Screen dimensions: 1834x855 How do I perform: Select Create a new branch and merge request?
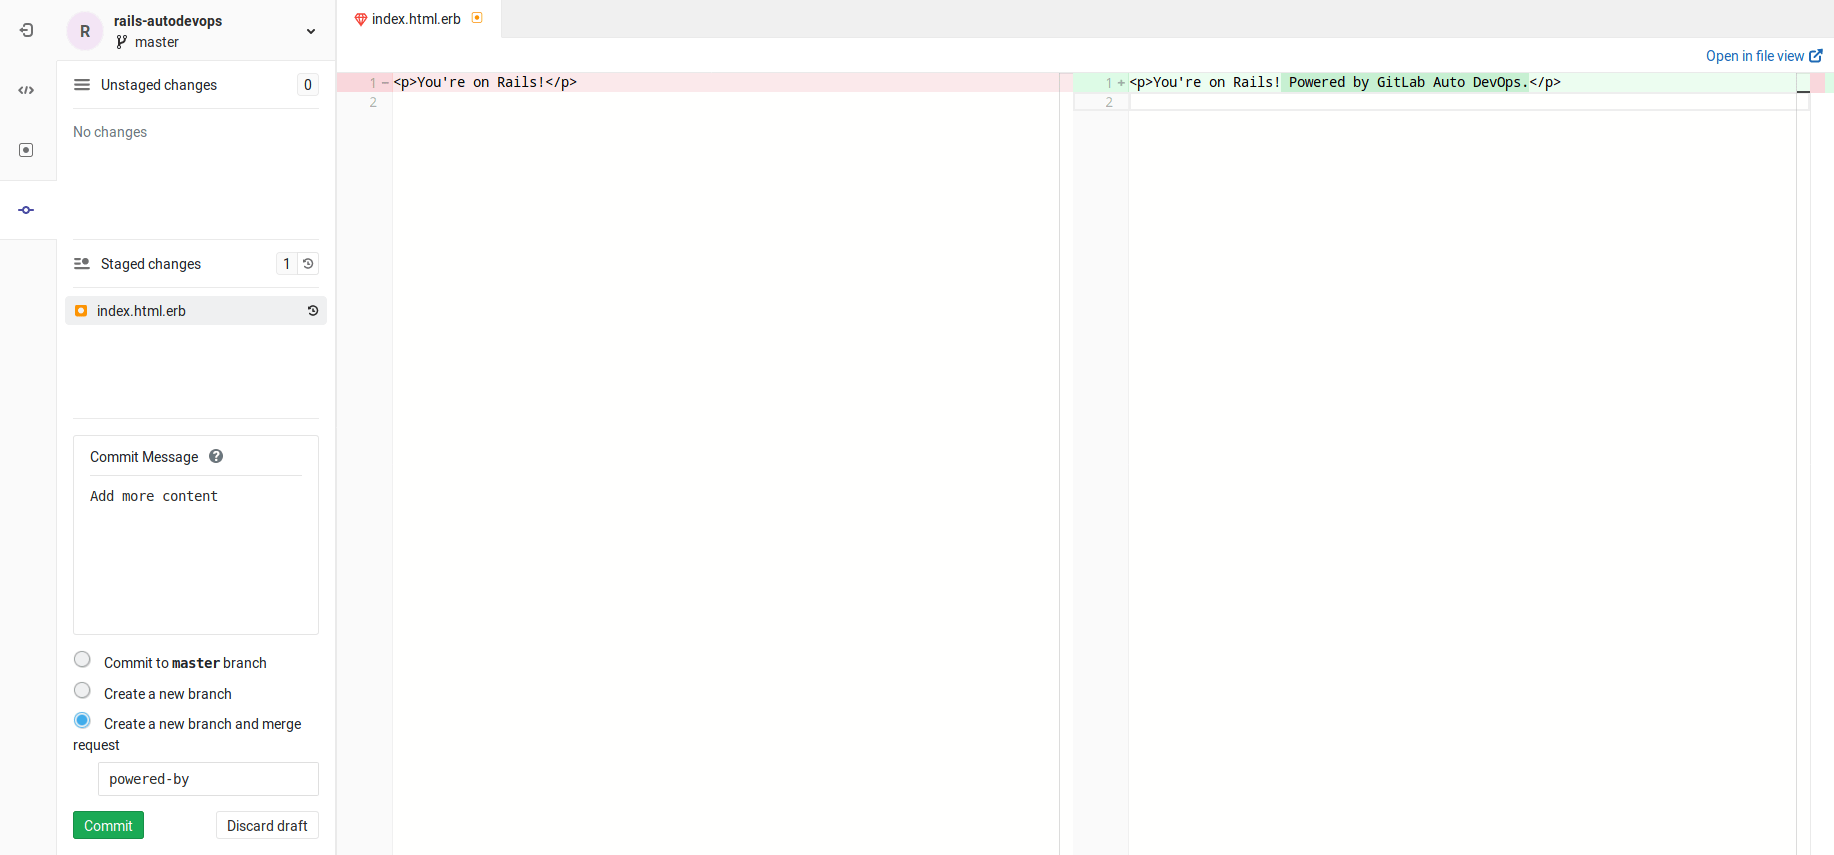[83, 721]
